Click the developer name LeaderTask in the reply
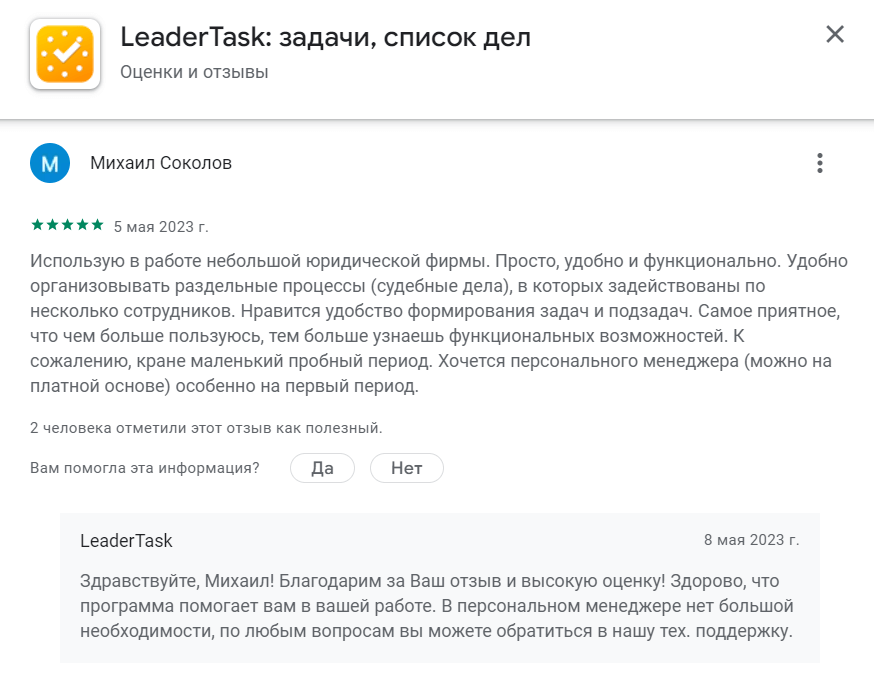This screenshot has height=681, width=874. tap(125, 540)
